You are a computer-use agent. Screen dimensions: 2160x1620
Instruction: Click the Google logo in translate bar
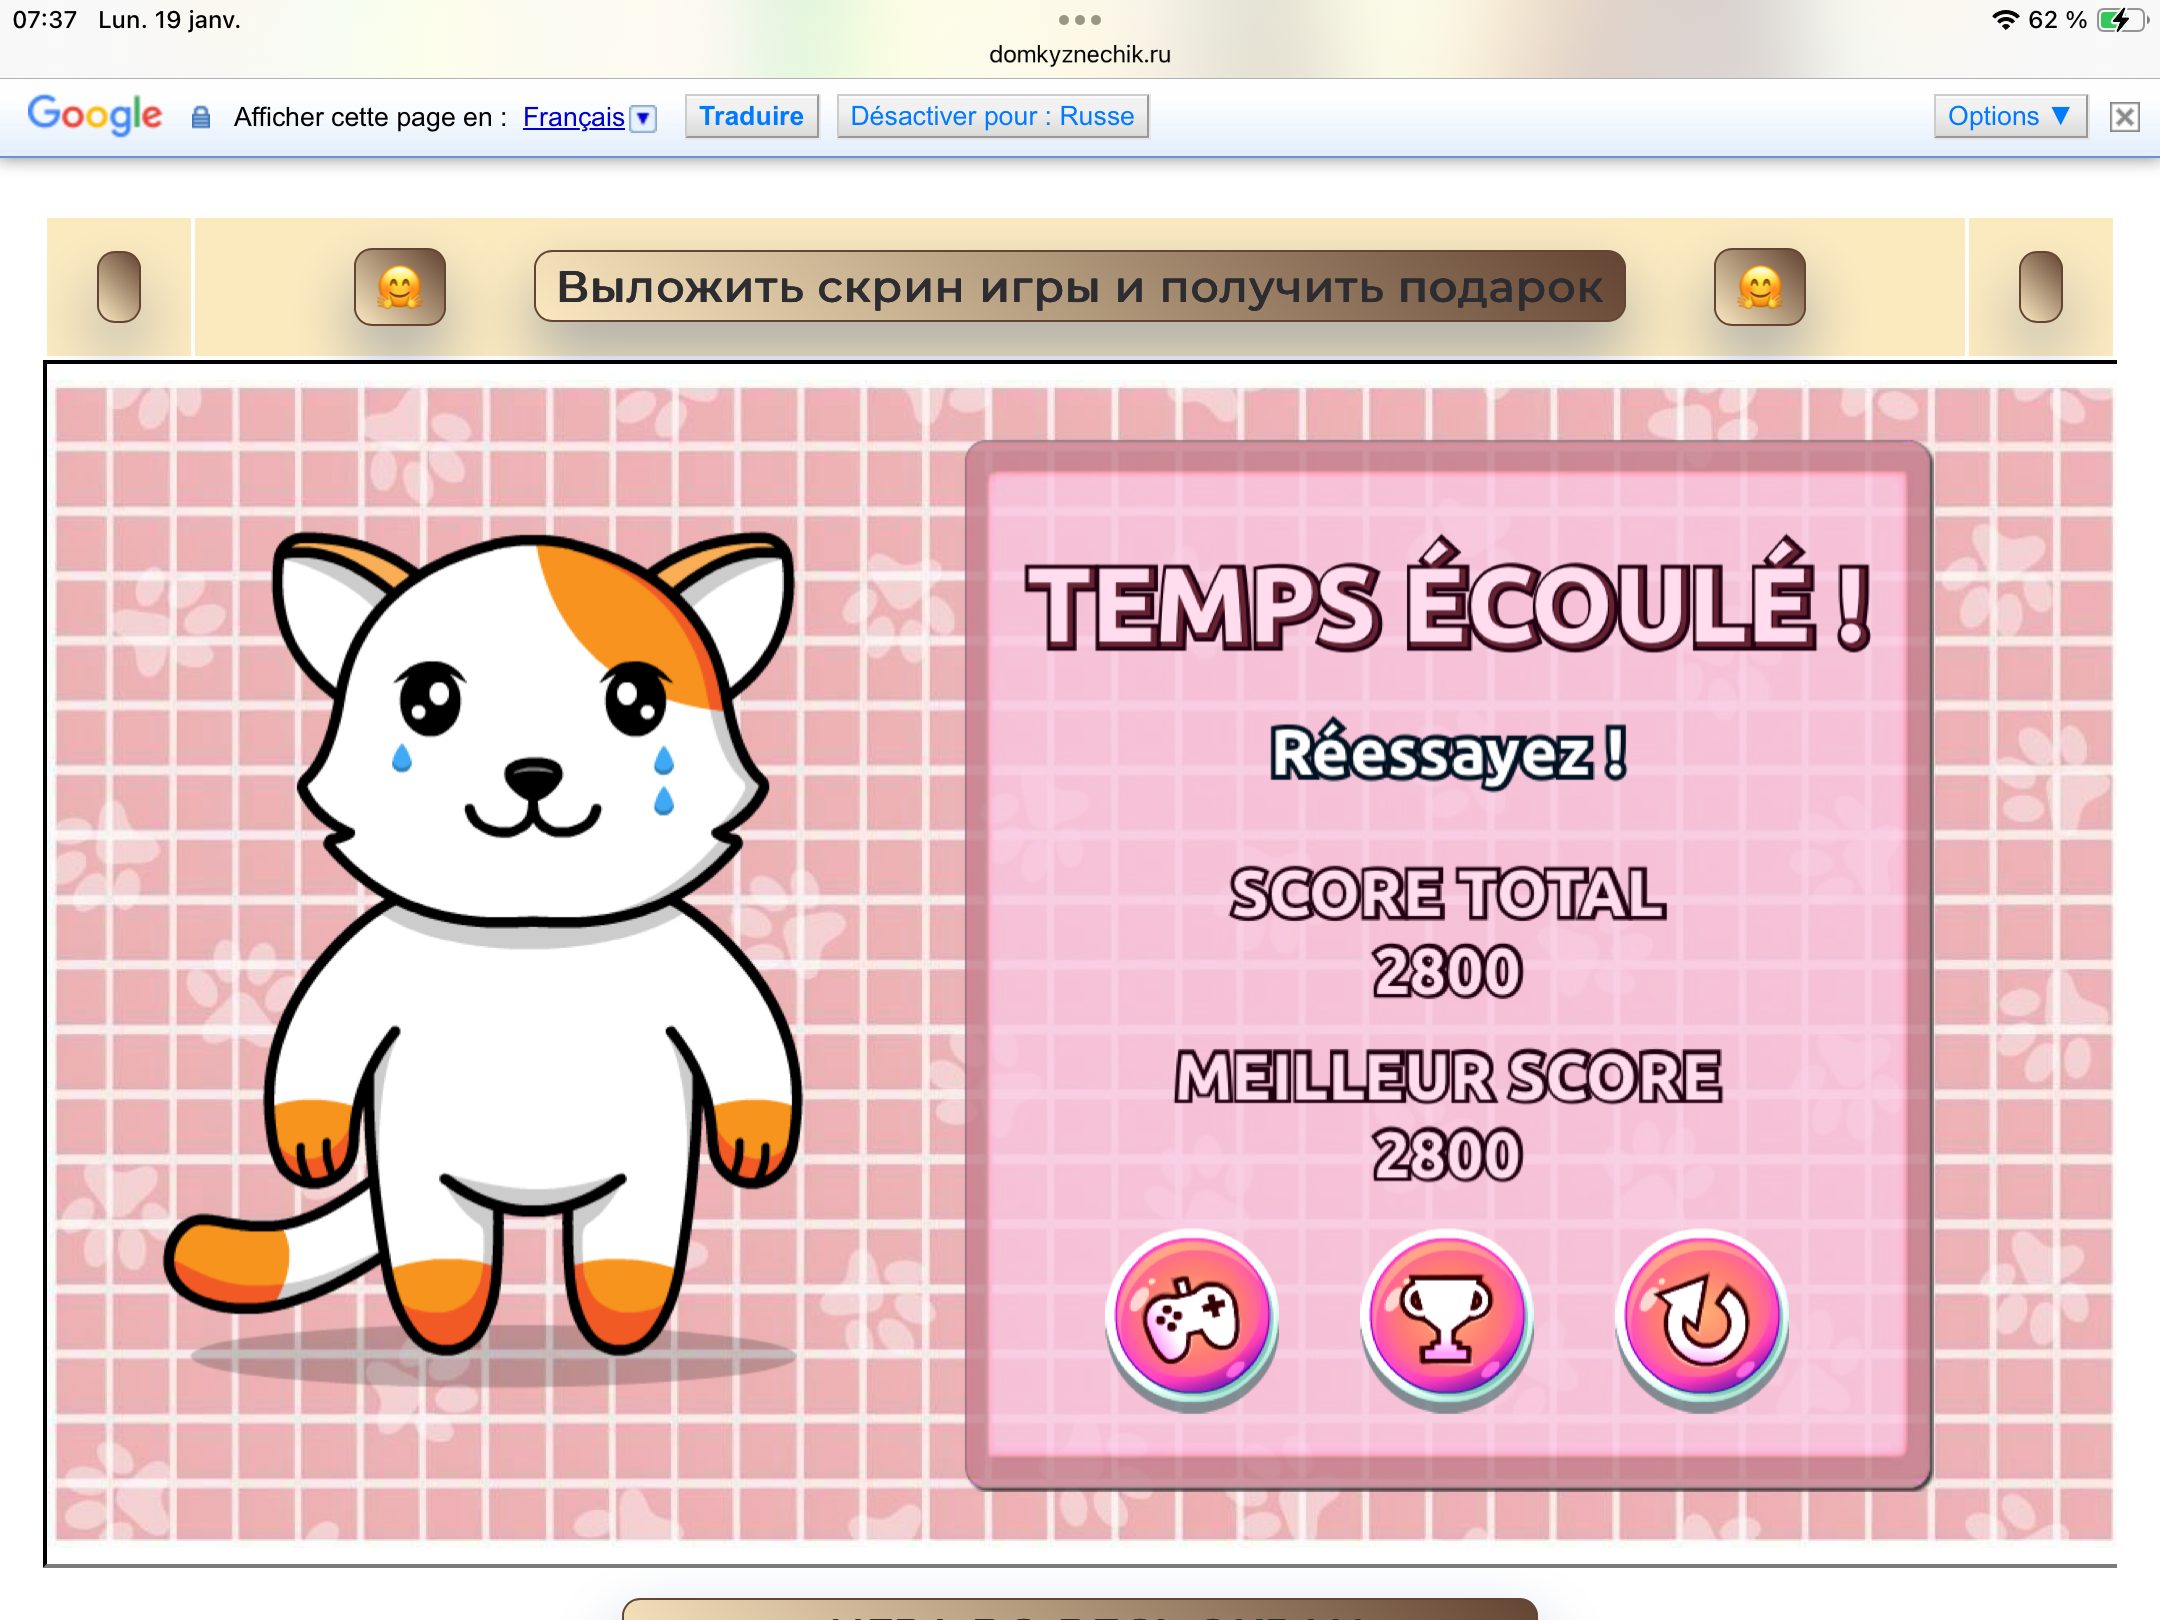(x=94, y=116)
